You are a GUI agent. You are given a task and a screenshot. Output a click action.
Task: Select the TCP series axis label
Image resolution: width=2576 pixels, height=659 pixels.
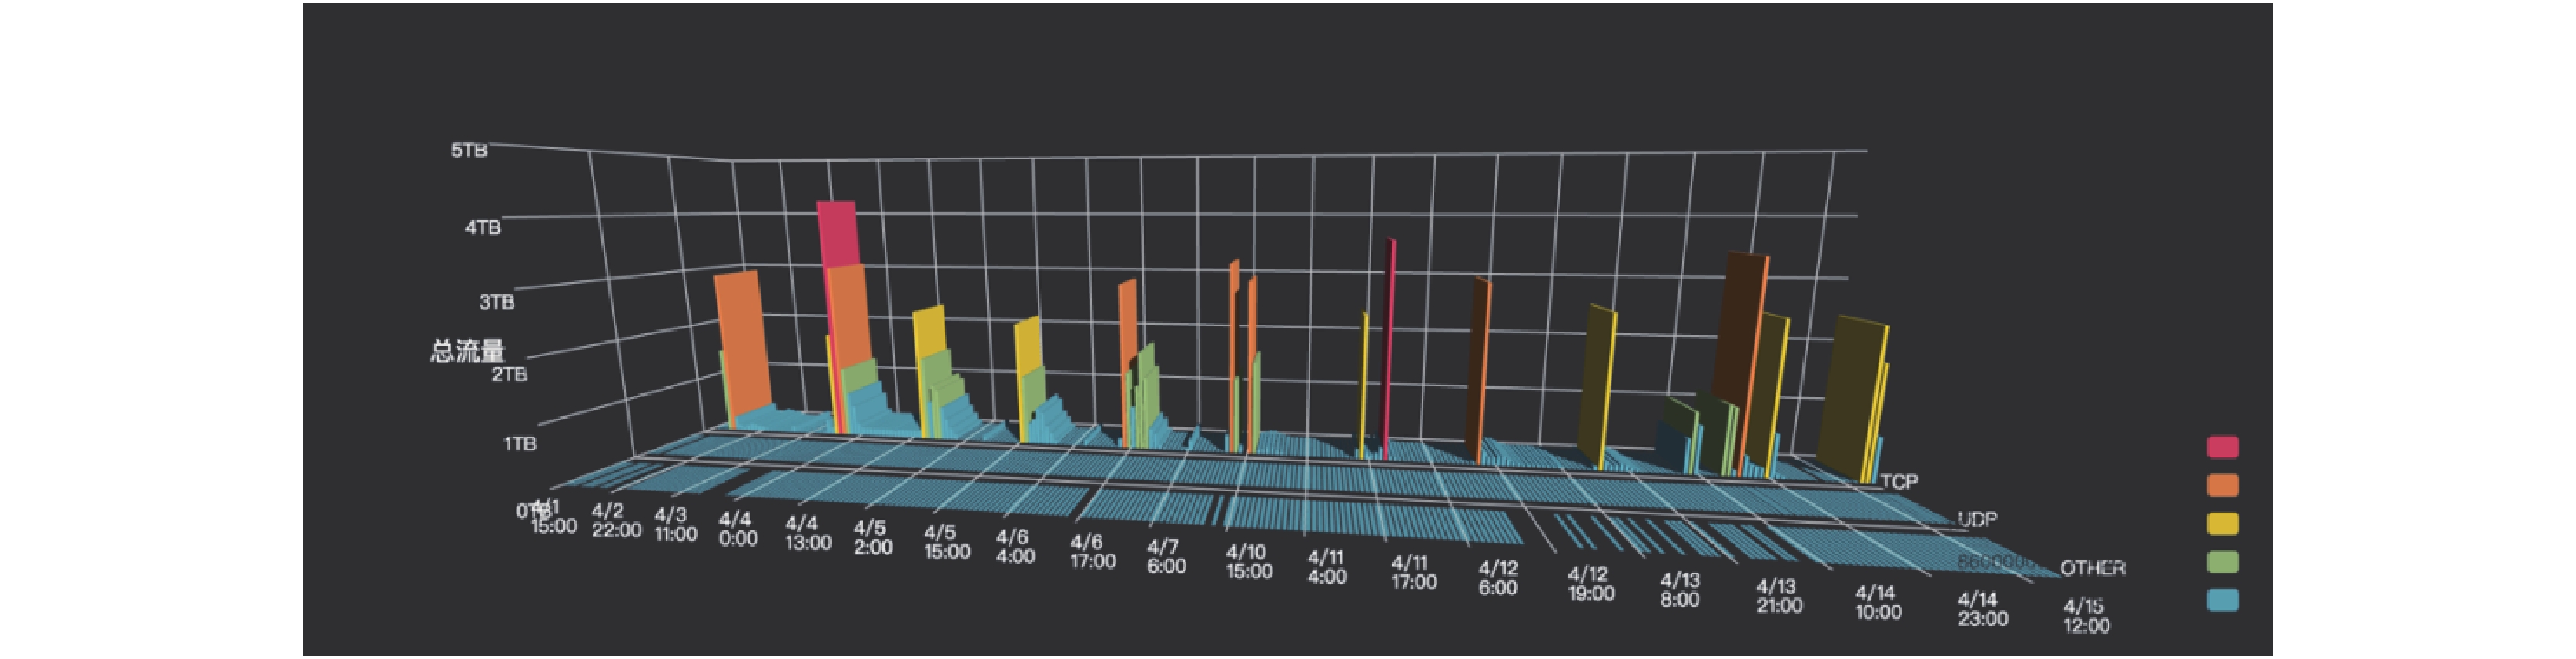point(1899,481)
